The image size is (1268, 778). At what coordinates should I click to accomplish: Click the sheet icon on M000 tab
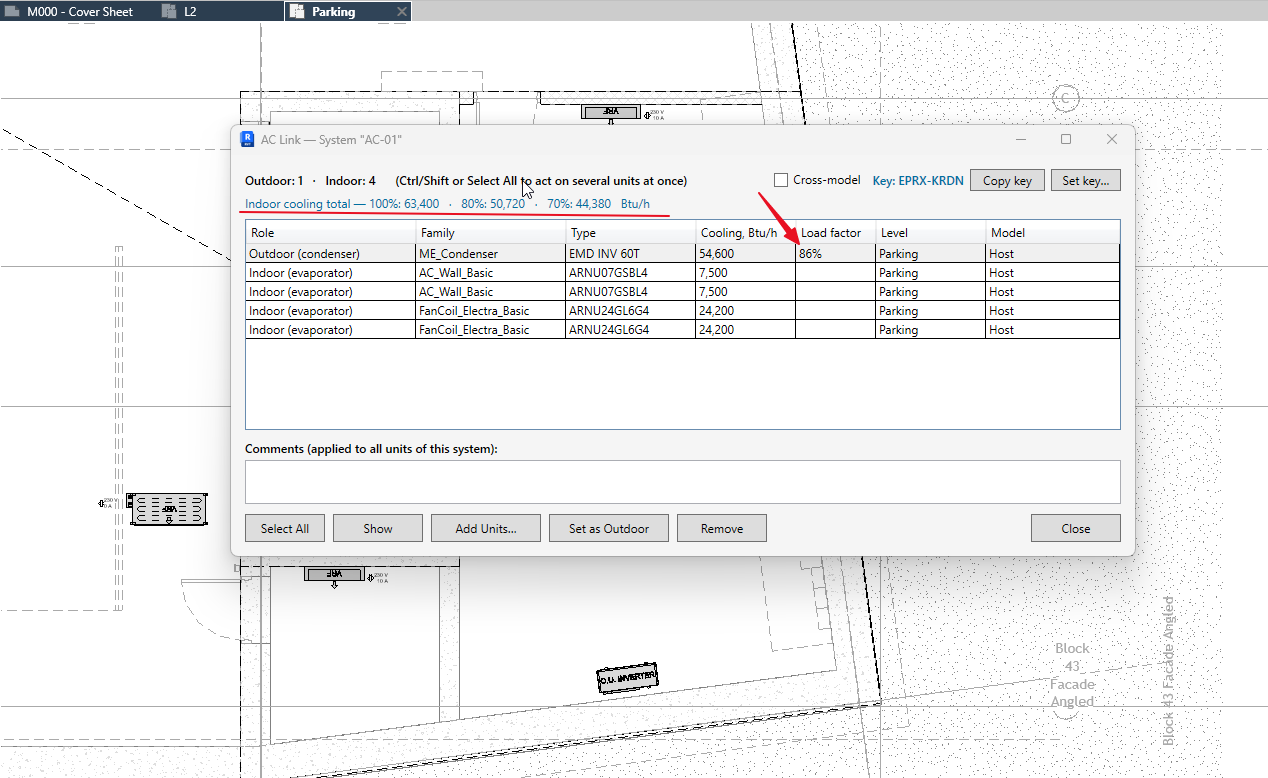[x=13, y=12]
